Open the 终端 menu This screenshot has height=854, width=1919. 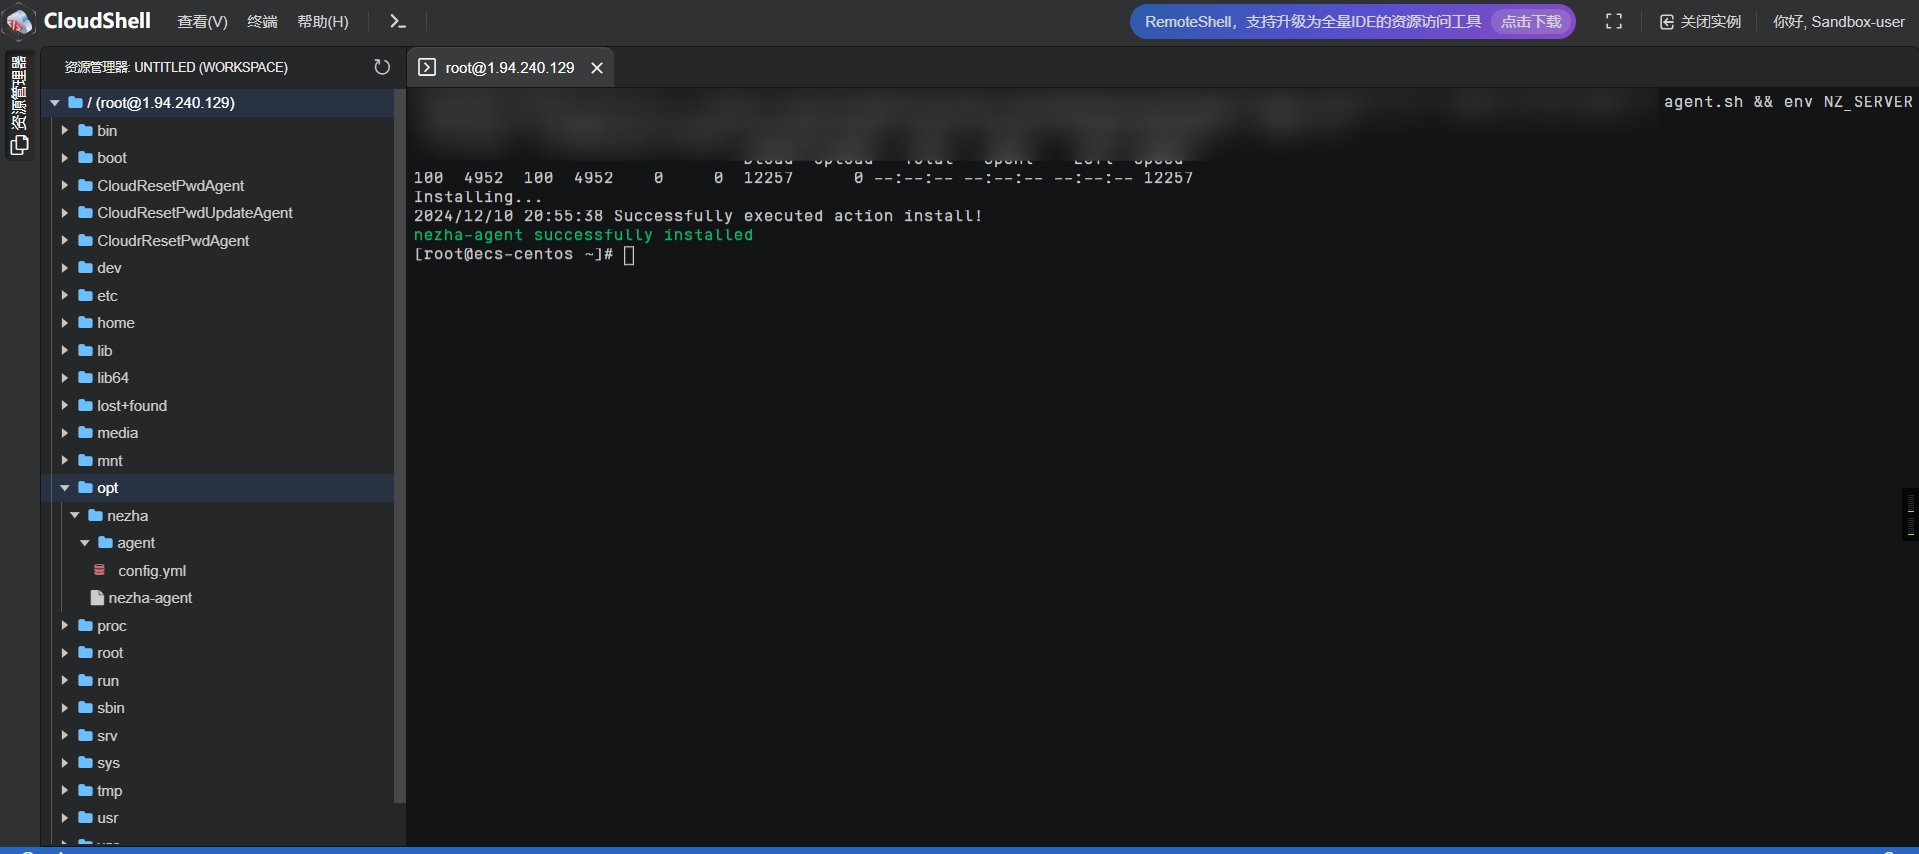click(262, 22)
